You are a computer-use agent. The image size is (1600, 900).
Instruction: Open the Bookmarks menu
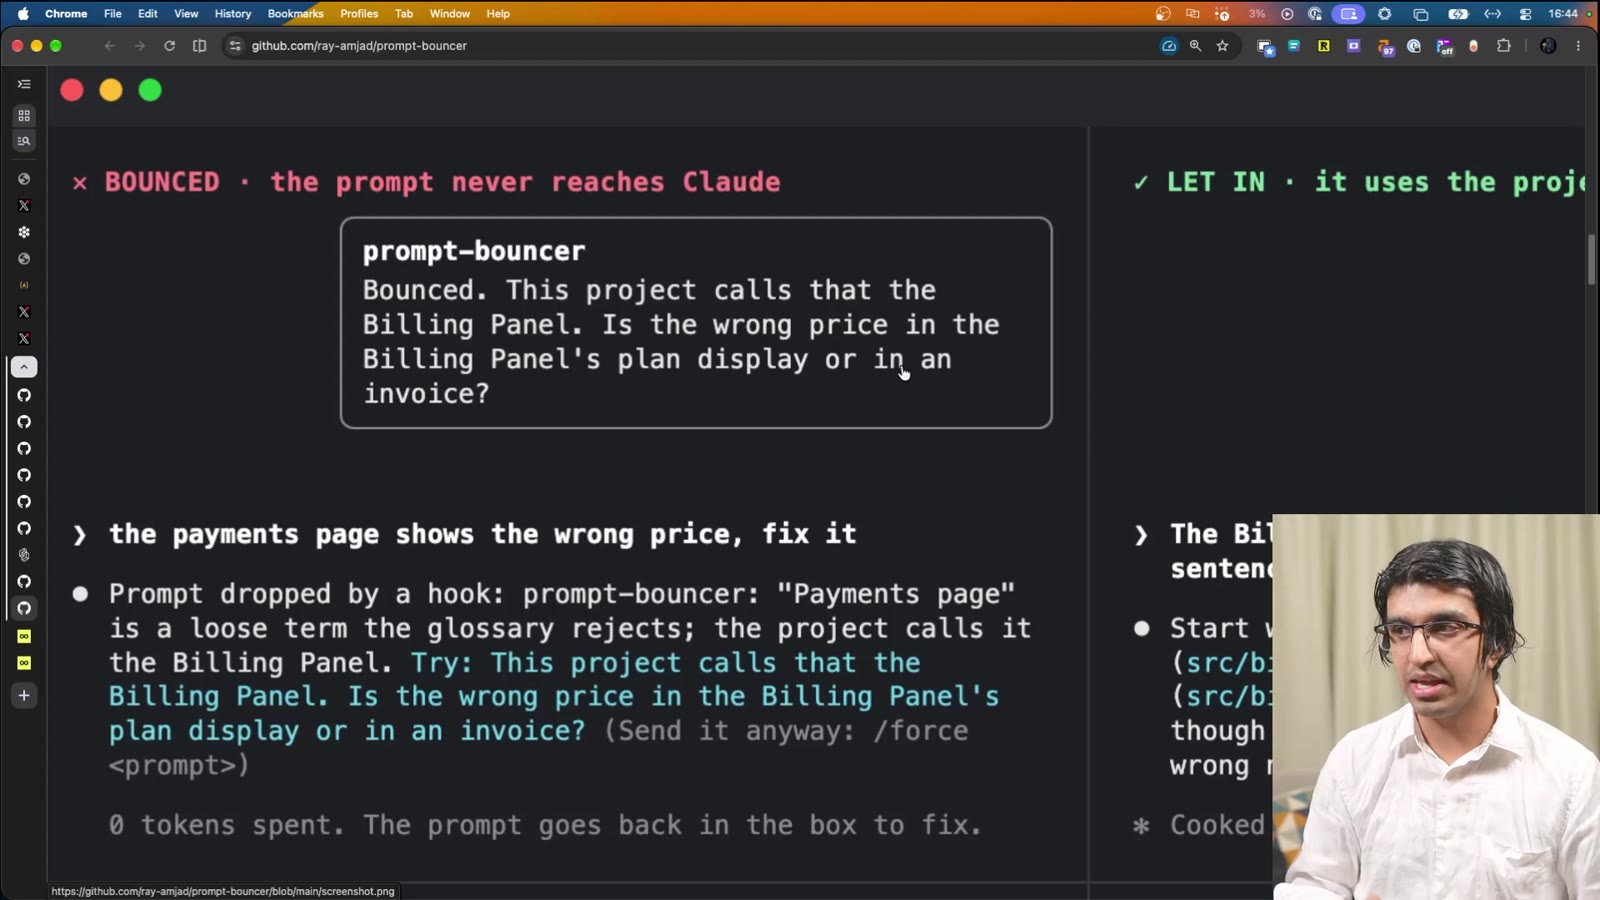(295, 14)
